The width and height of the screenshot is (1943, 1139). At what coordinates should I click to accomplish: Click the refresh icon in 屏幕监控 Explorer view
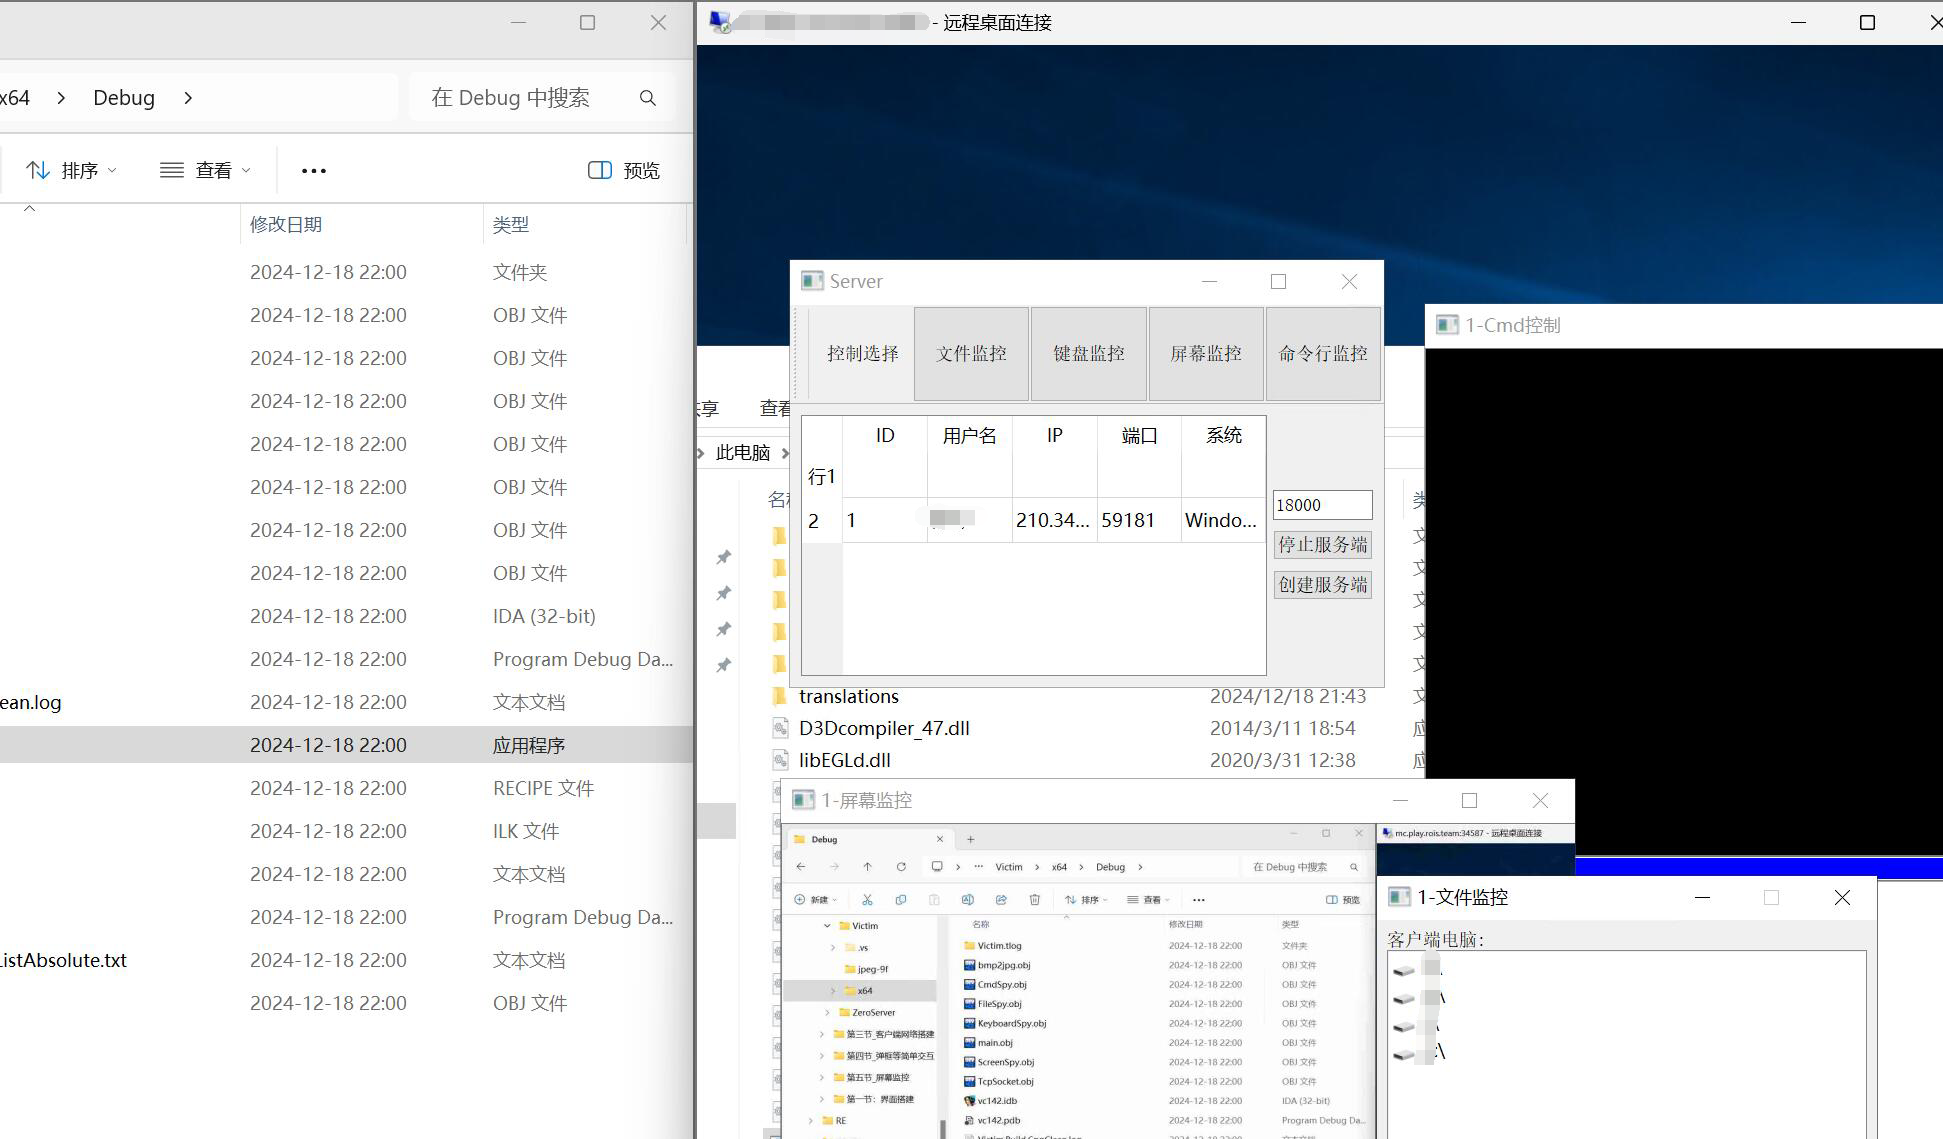tap(901, 867)
